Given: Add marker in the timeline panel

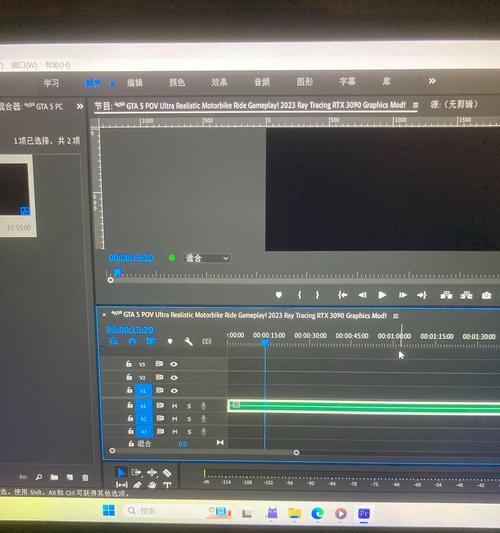Looking at the screenshot, I should point(170,341).
